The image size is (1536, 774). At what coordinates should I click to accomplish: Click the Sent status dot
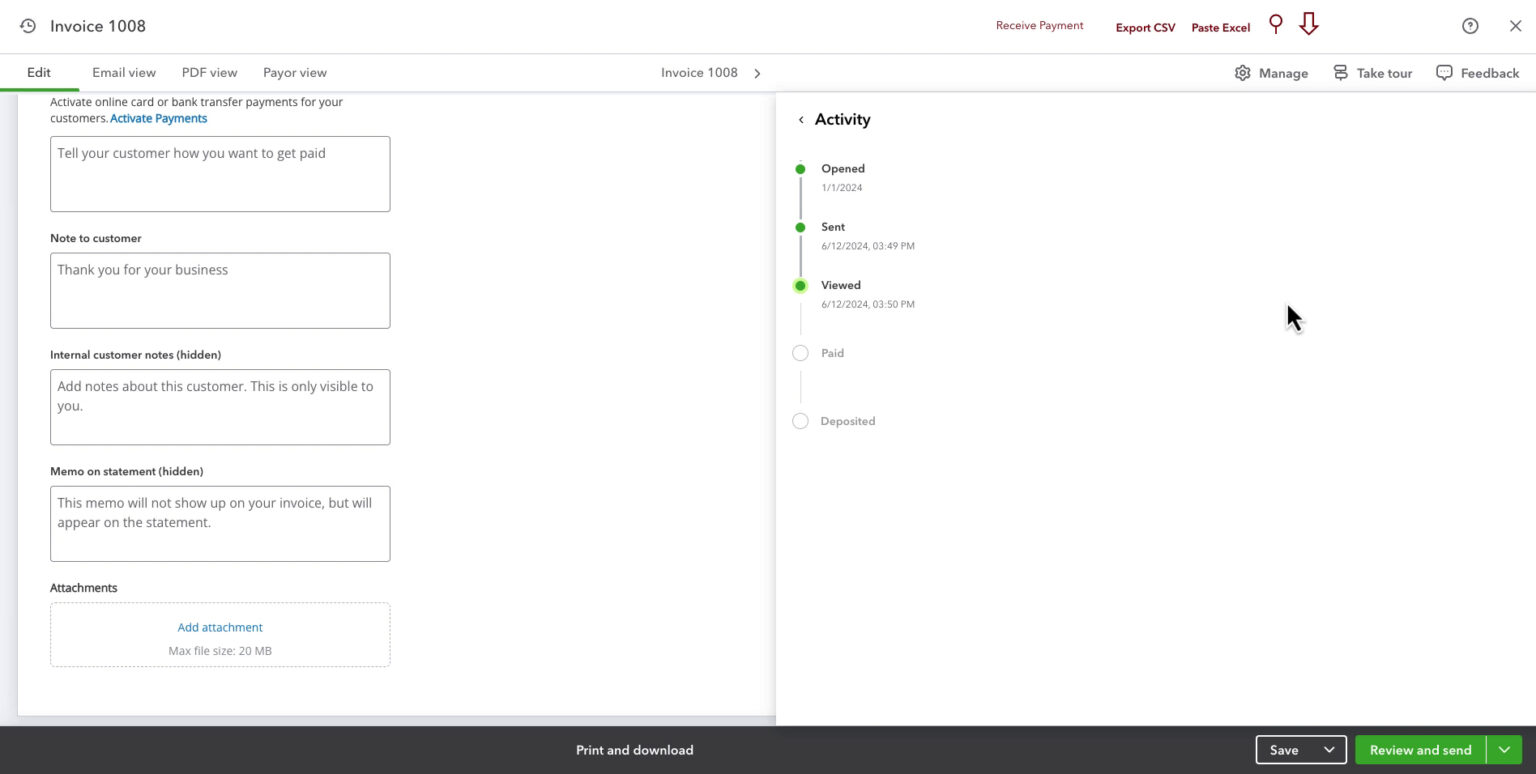click(x=800, y=227)
